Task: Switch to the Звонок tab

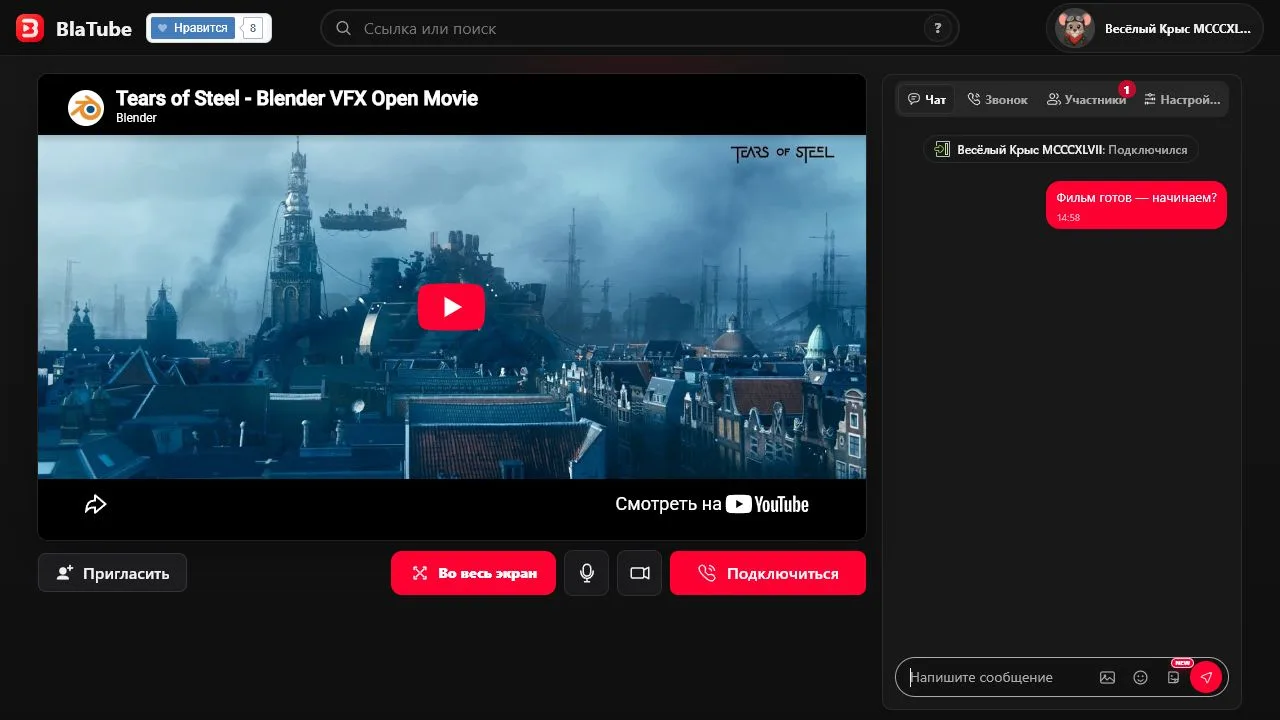Action: tap(997, 99)
